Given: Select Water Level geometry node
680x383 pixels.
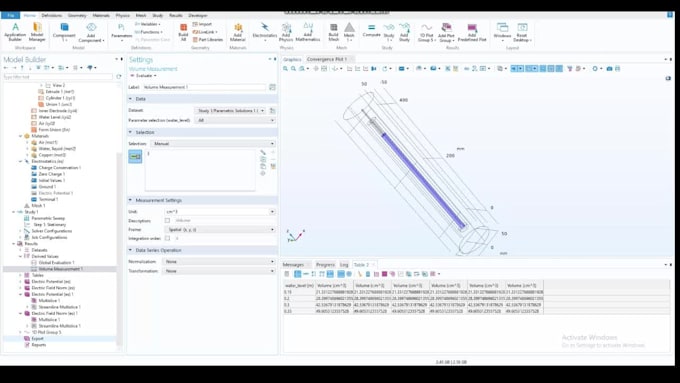Looking at the screenshot, I should coord(55,117).
